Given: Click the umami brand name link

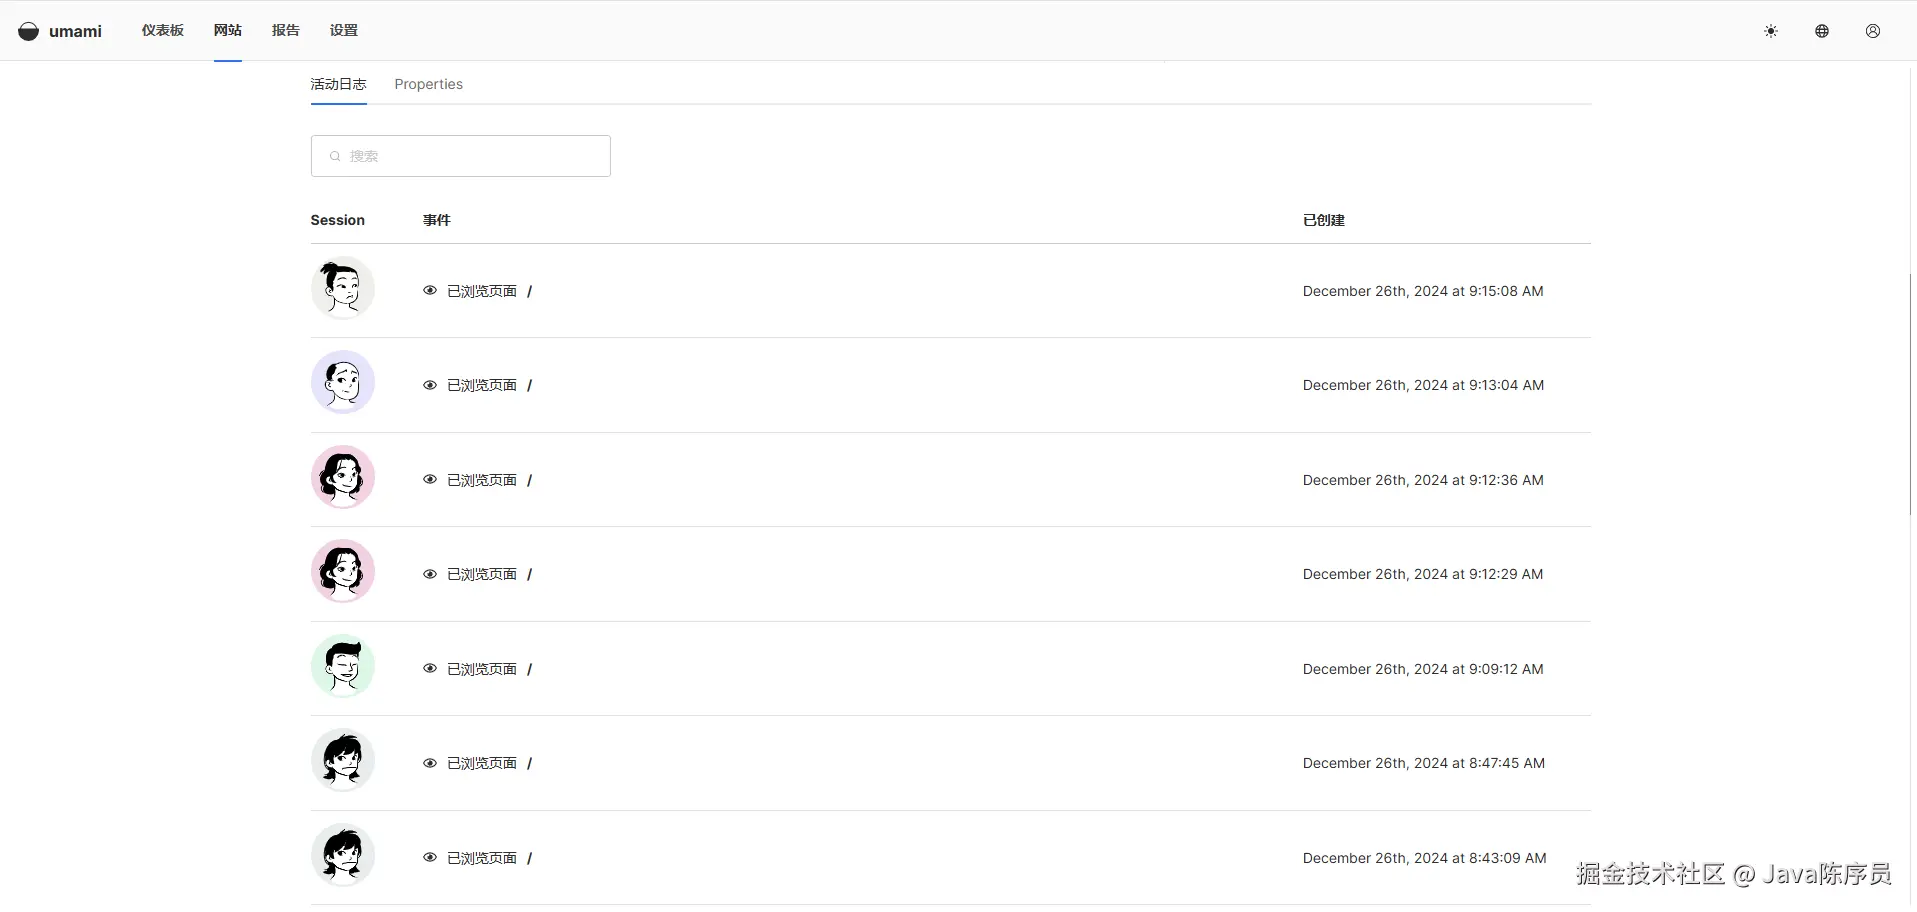Looking at the screenshot, I should [x=75, y=31].
